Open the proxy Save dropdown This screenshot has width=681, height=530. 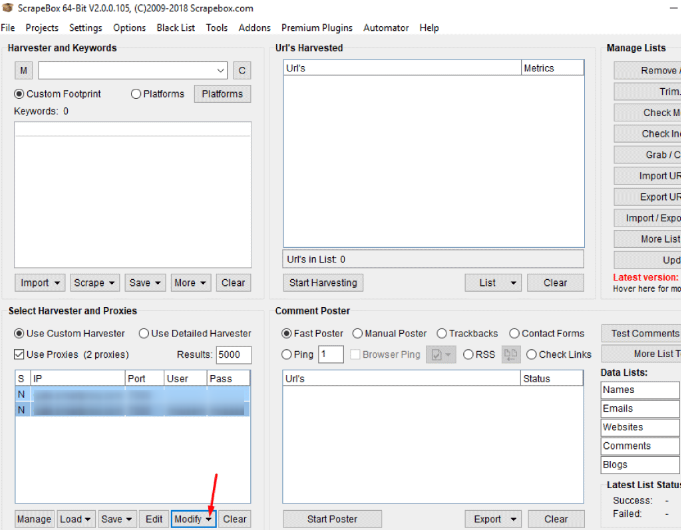(x=117, y=519)
